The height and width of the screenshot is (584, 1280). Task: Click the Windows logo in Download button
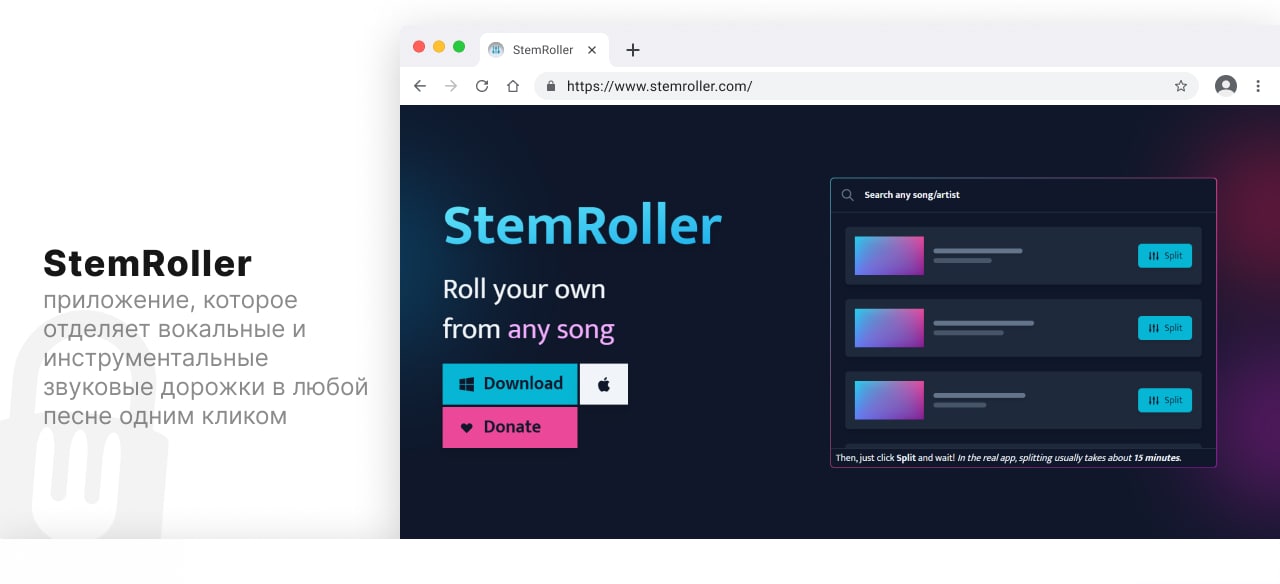pos(466,384)
